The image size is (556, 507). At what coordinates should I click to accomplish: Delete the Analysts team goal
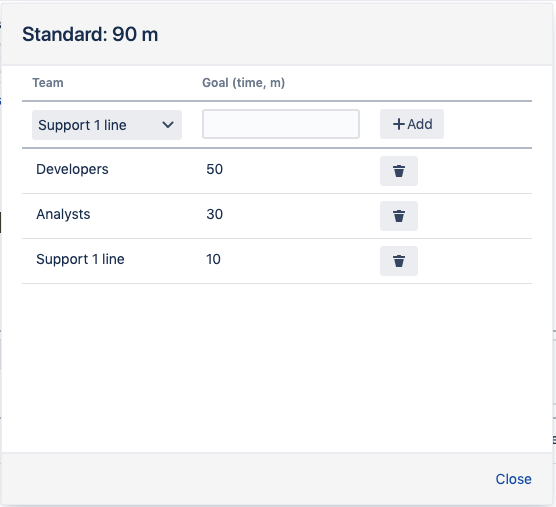pos(399,216)
